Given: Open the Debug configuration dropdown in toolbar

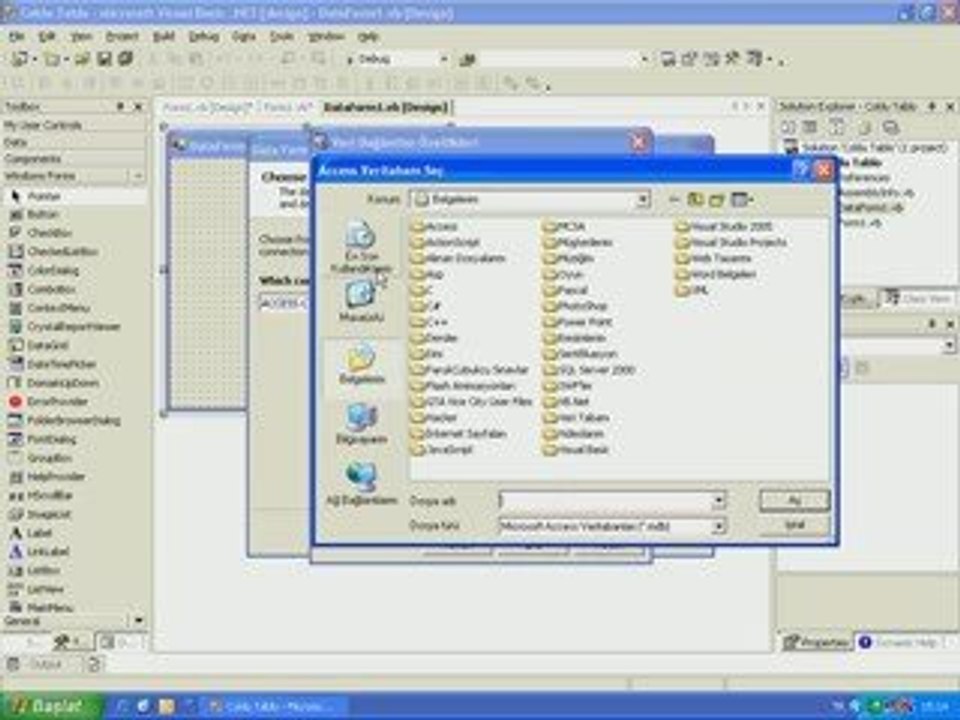Looking at the screenshot, I should [x=443, y=59].
